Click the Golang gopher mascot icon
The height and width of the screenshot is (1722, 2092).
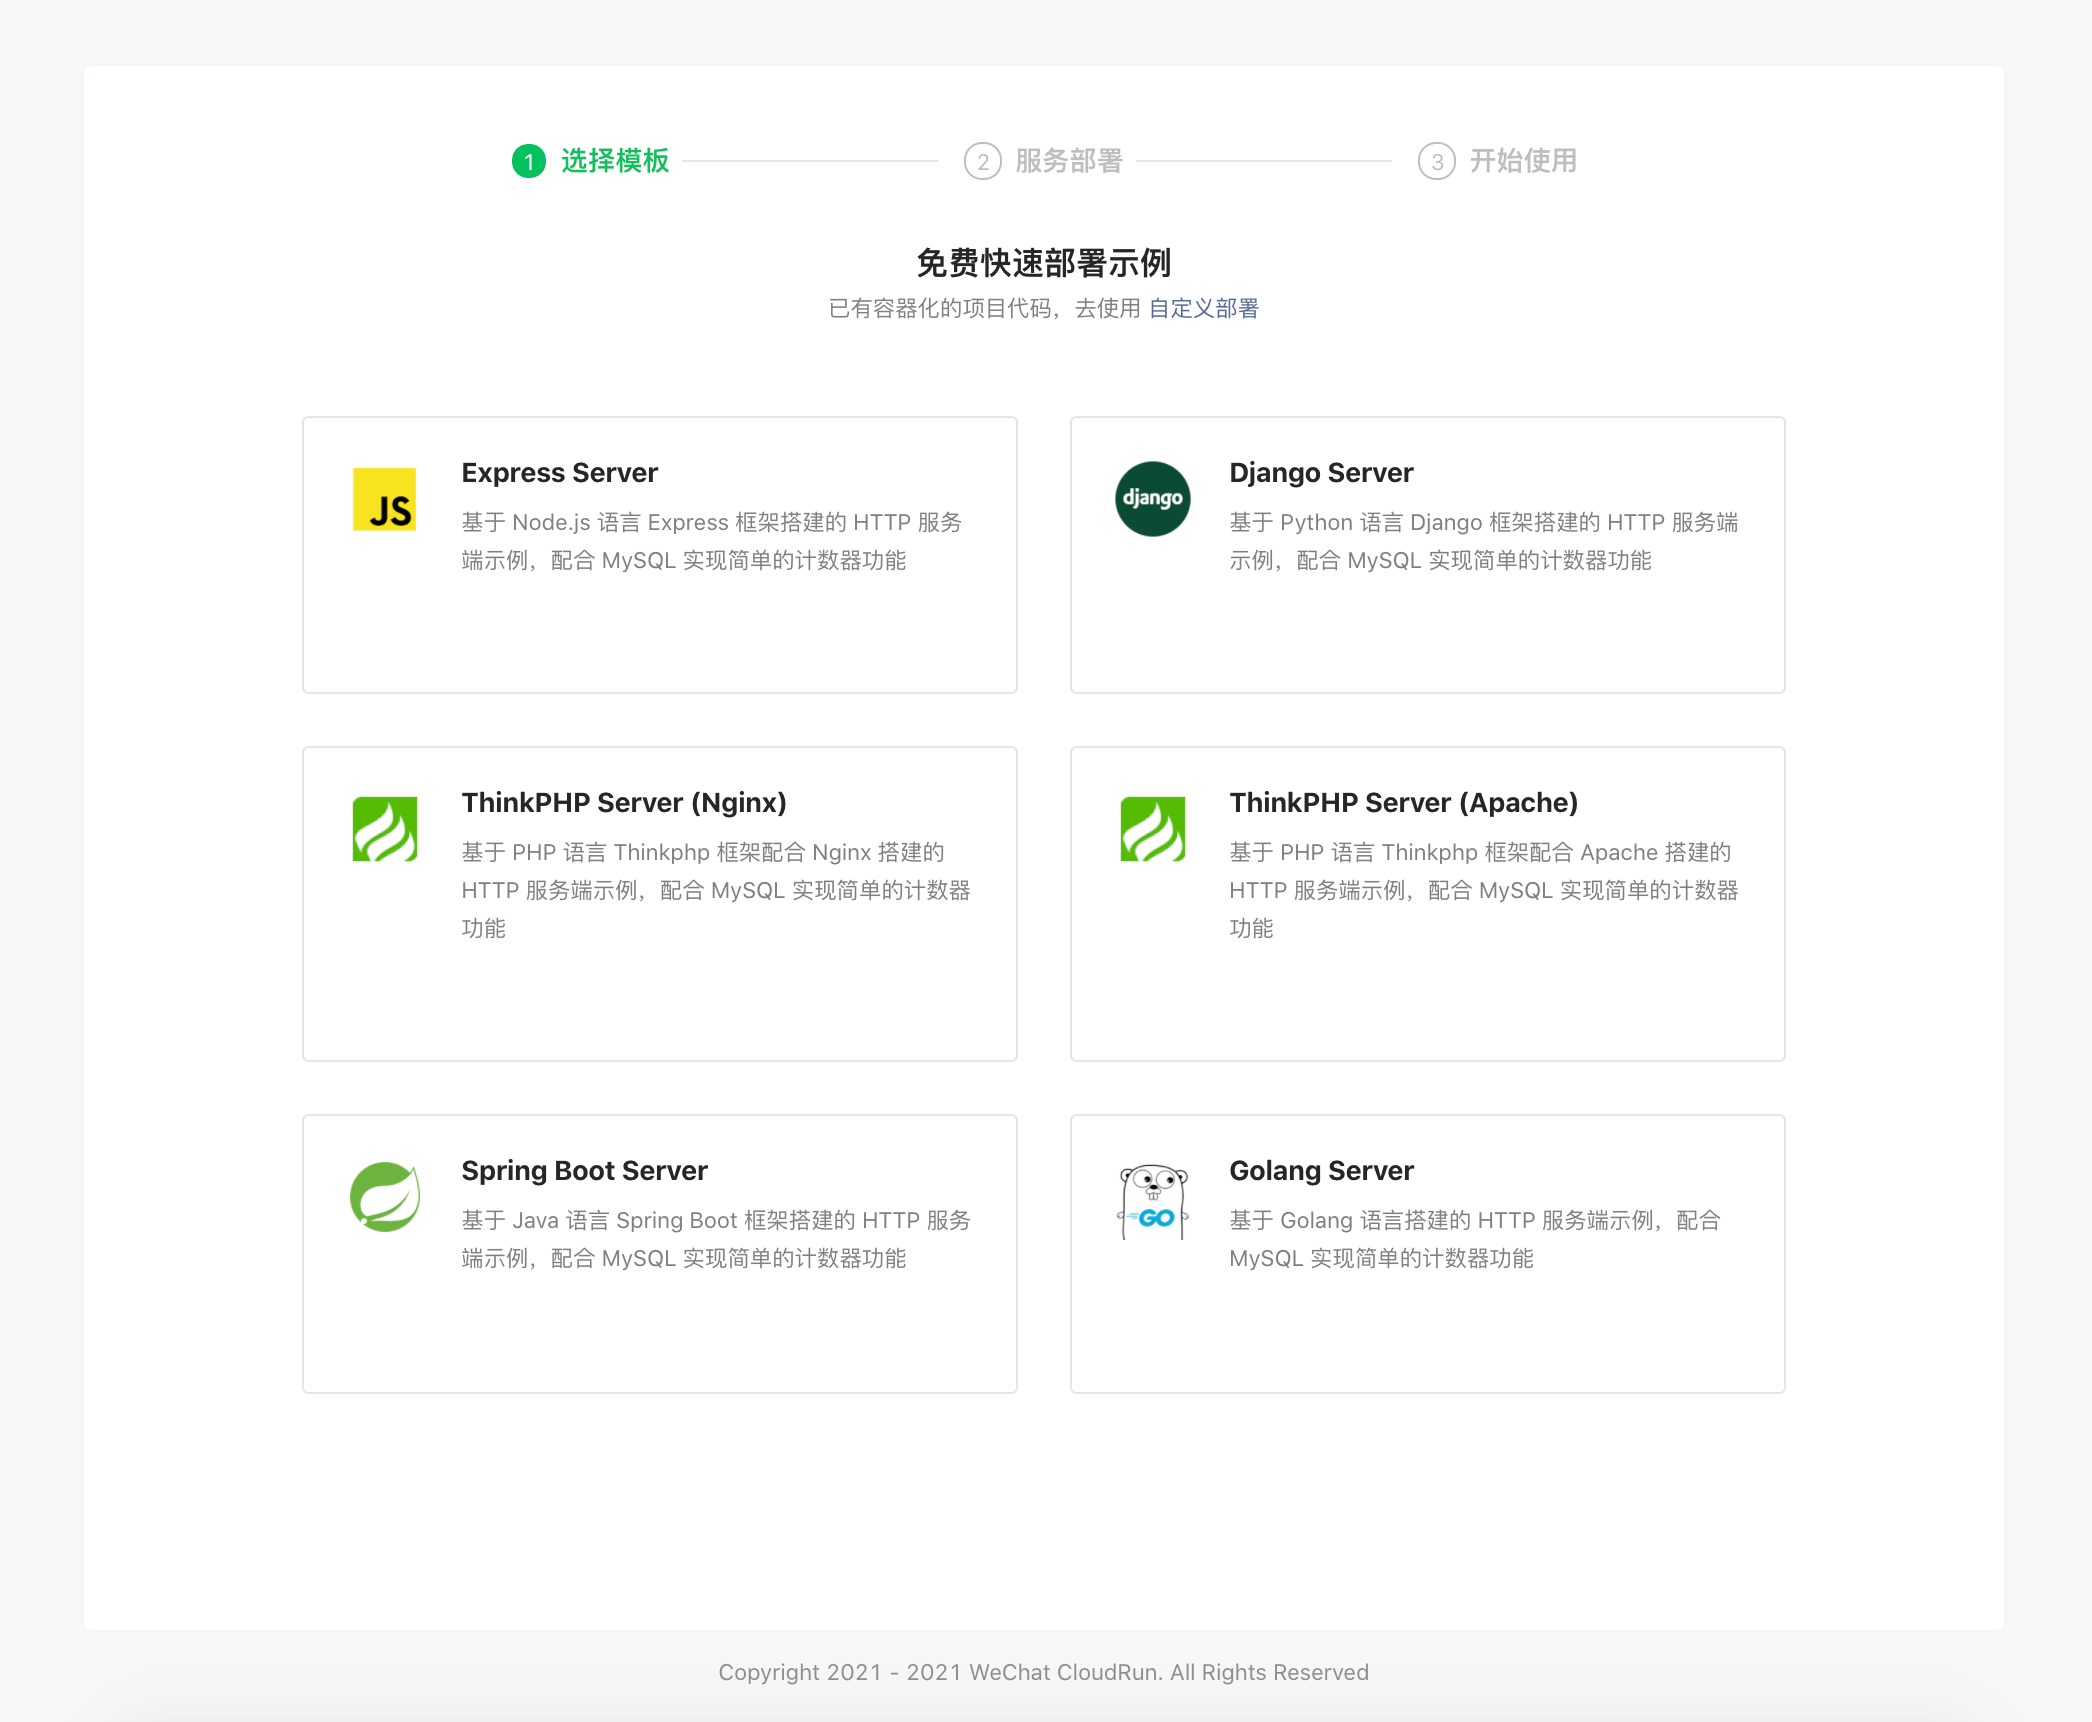coord(1152,1201)
